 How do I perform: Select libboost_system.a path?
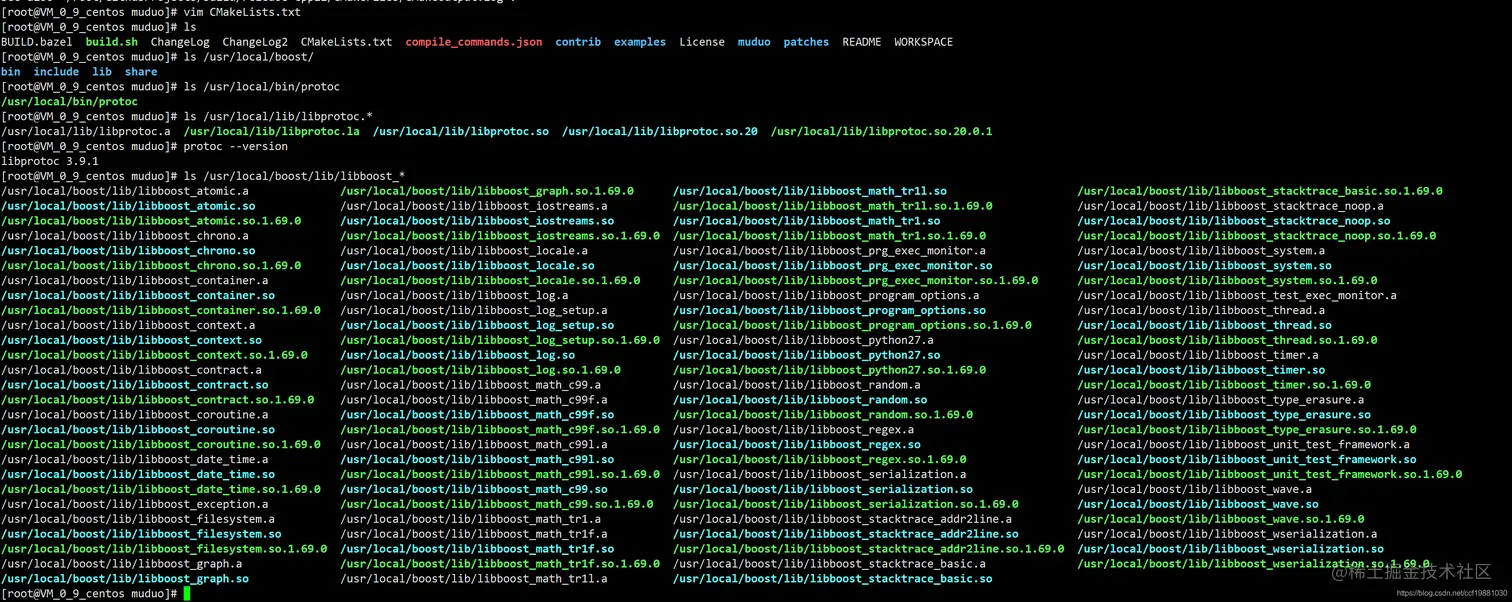pyautogui.click(x=1201, y=251)
